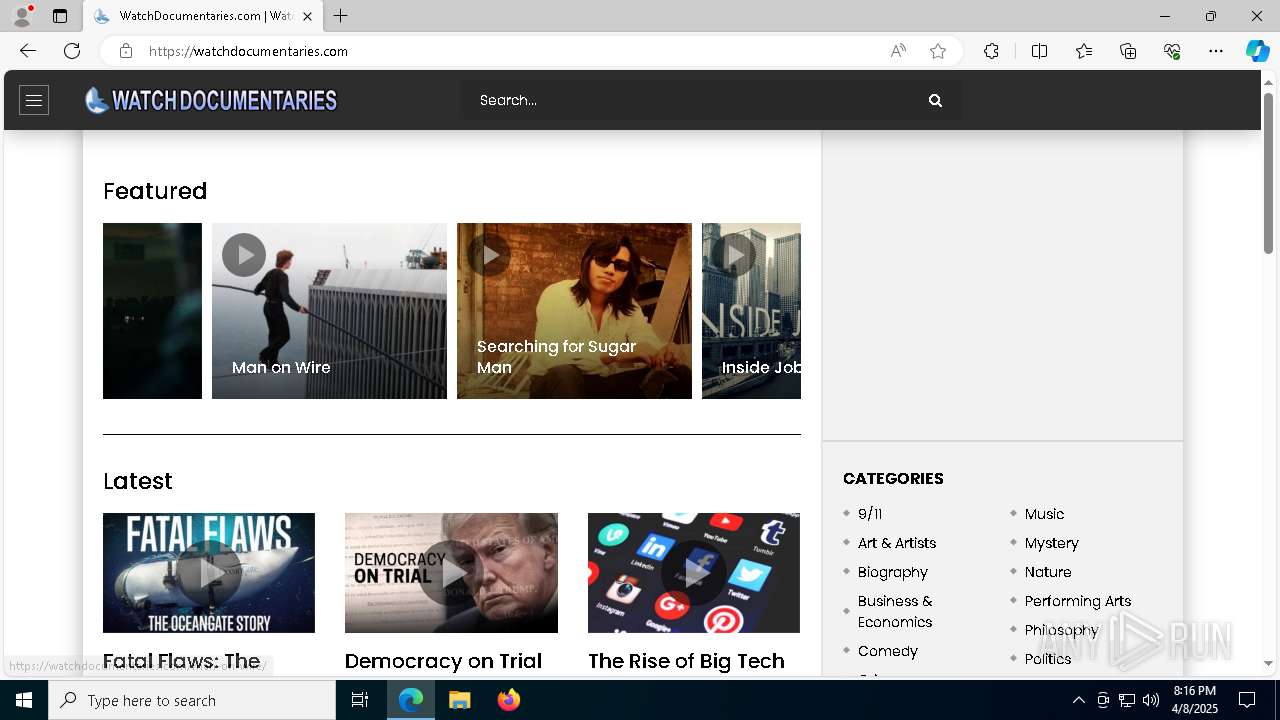Close the WatchDocumentaries tab
1280x720 pixels.
pos(307,16)
